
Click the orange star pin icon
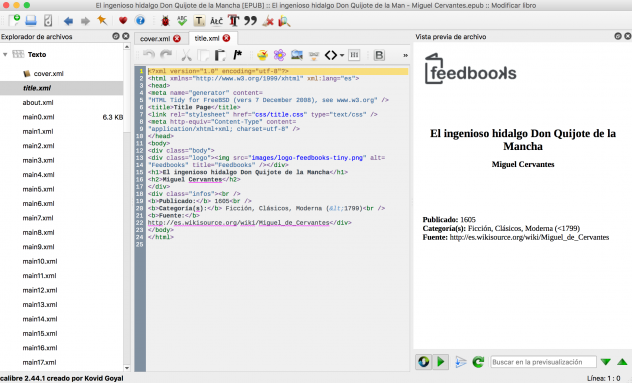click(x=102, y=20)
